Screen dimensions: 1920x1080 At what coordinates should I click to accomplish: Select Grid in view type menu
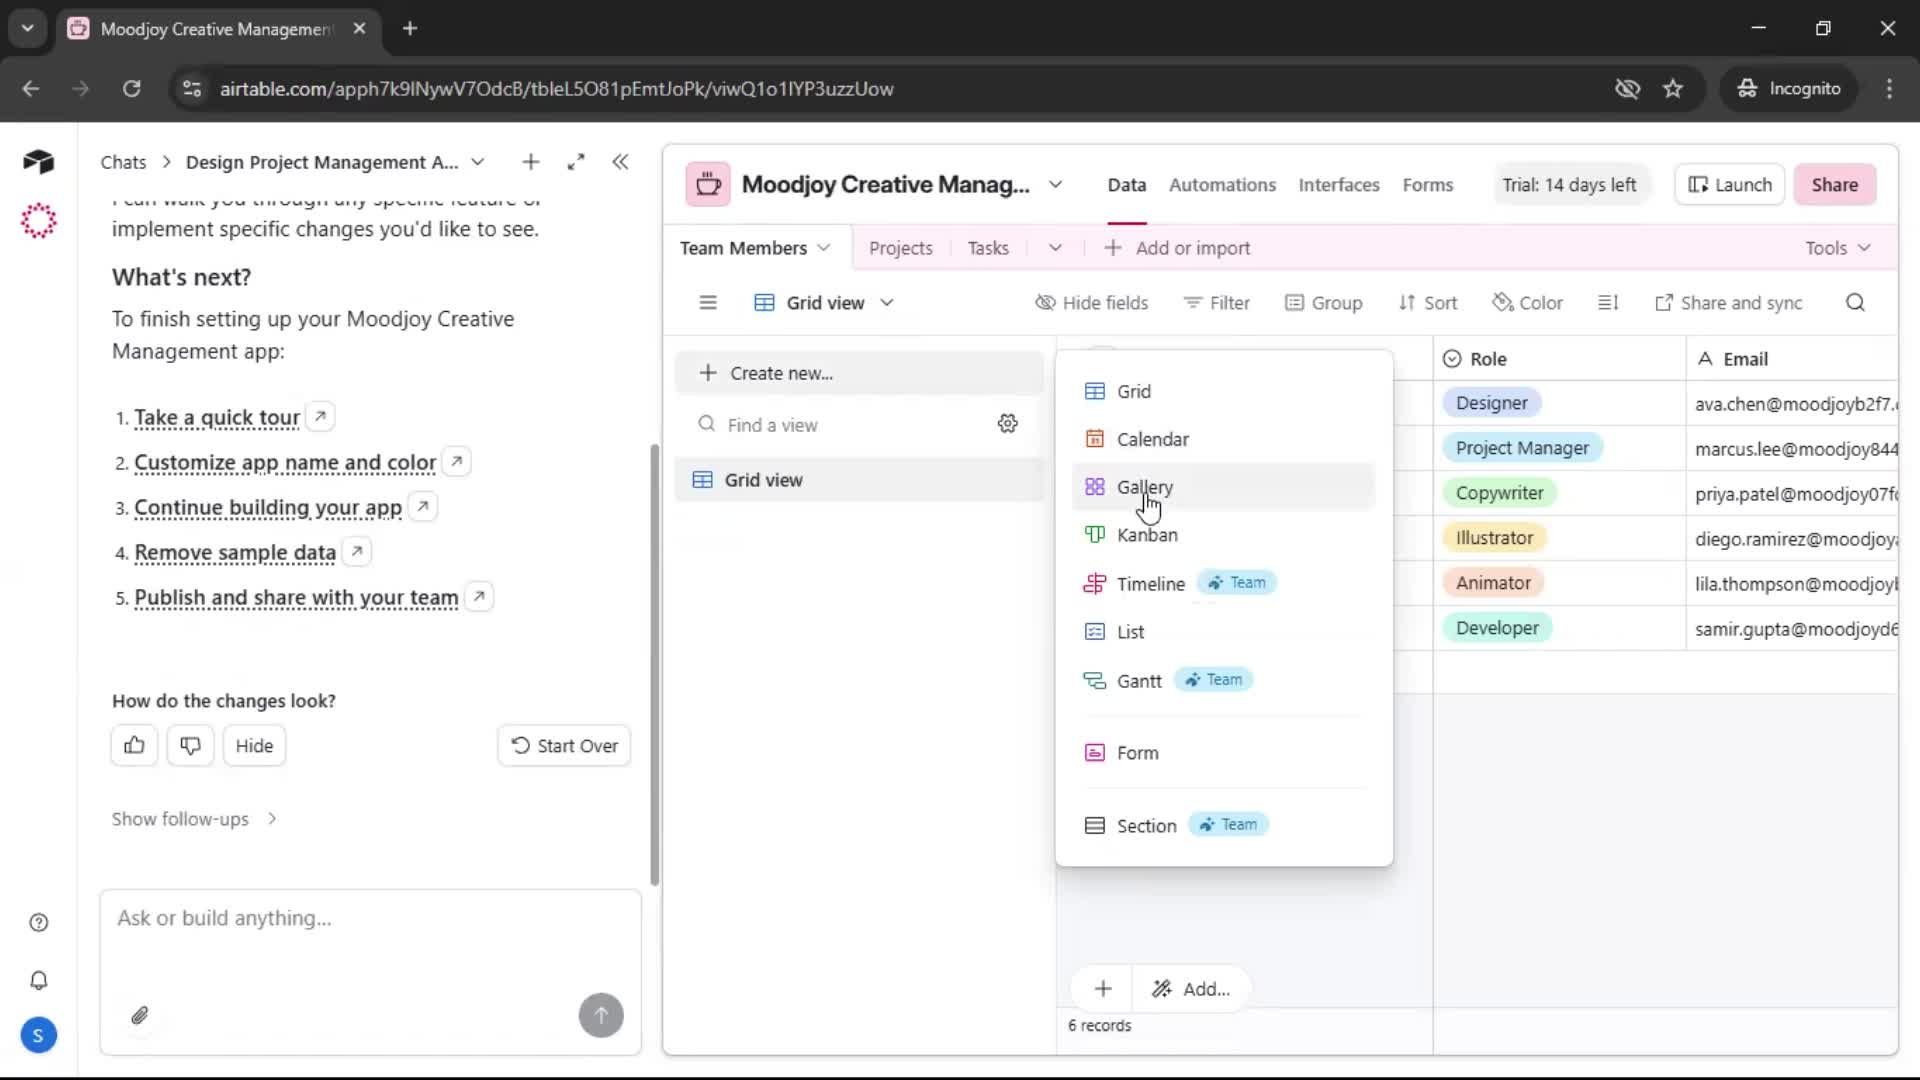point(1223,391)
